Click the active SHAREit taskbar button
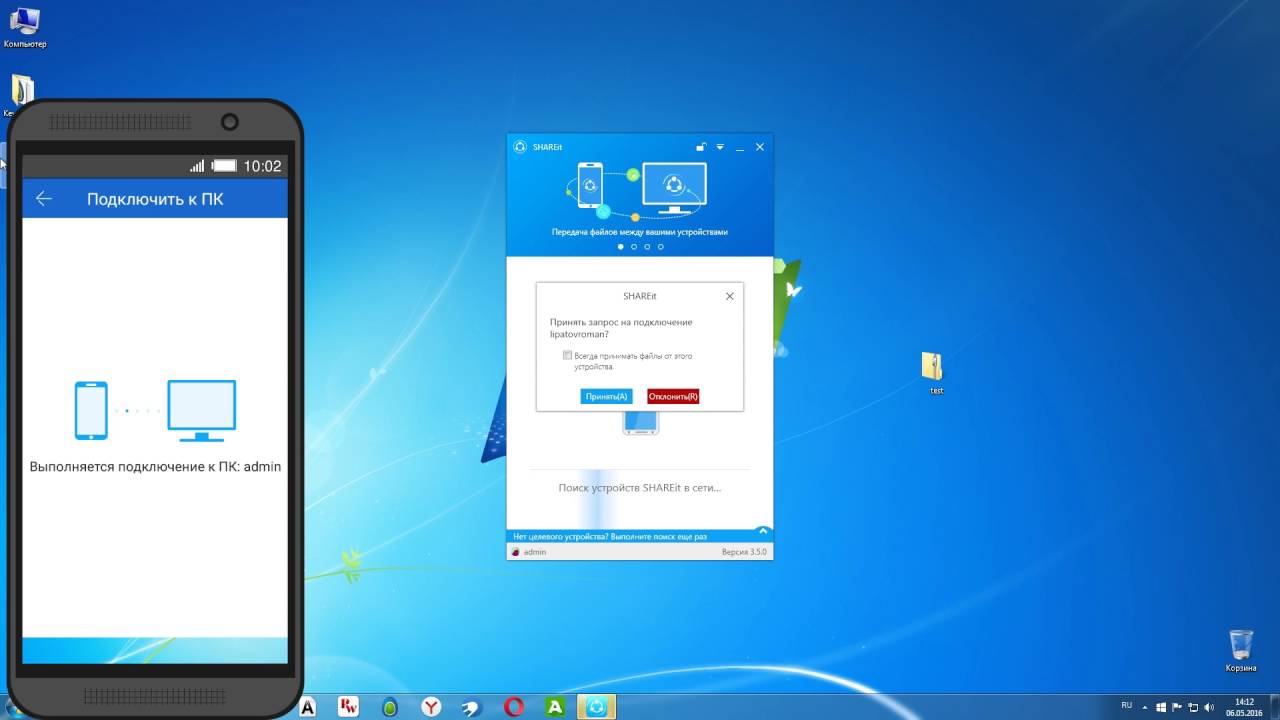Image resolution: width=1280 pixels, height=720 pixels. click(597, 707)
